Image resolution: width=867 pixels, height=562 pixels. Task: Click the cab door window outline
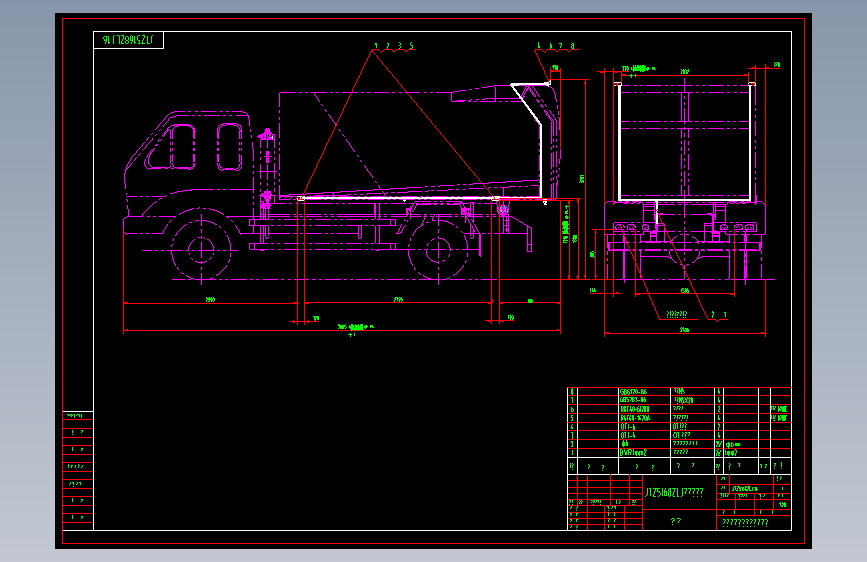pos(182,147)
